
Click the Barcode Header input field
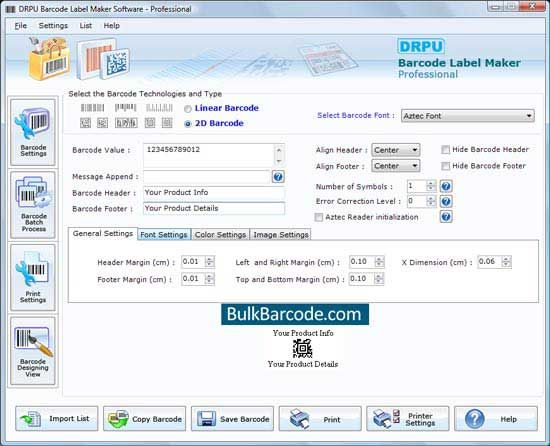tap(214, 192)
